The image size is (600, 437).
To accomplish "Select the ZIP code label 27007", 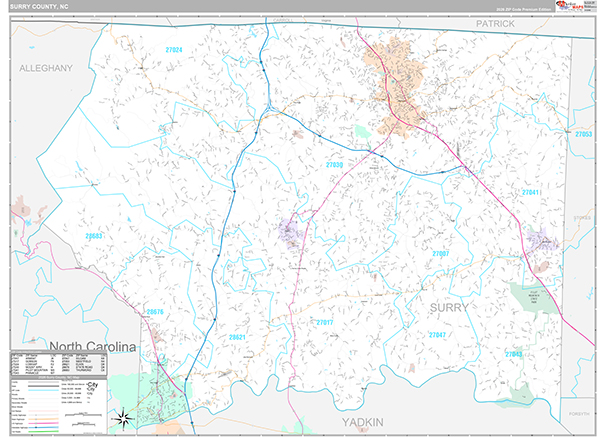I will point(441,253).
